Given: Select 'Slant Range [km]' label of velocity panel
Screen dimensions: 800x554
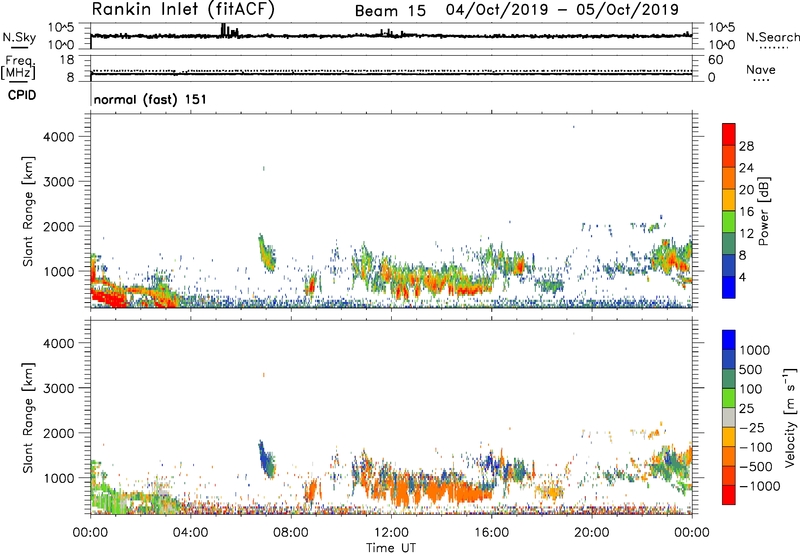Looking at the screenshot, I should (x=28, y=418).
